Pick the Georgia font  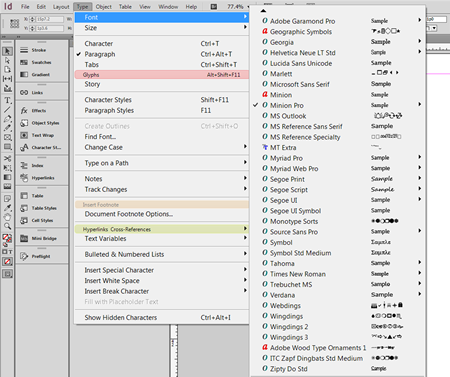[337, 42]
